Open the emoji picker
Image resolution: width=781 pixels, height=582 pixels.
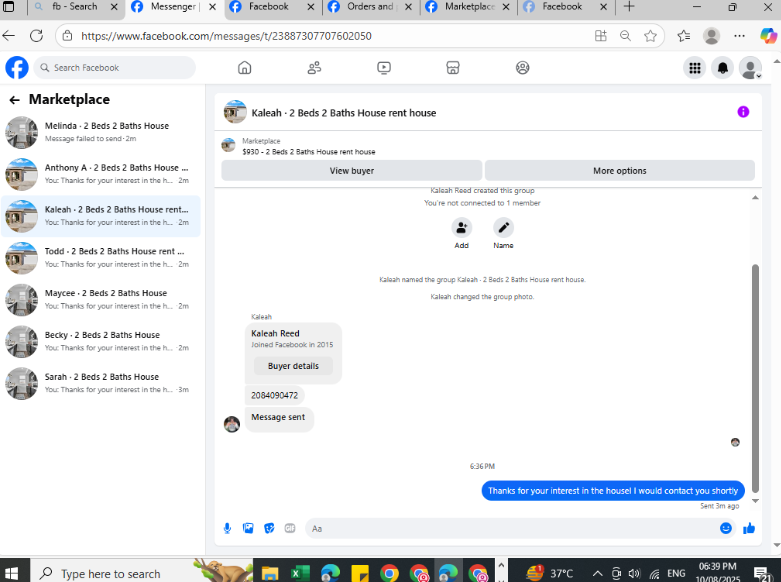(726, 528)
